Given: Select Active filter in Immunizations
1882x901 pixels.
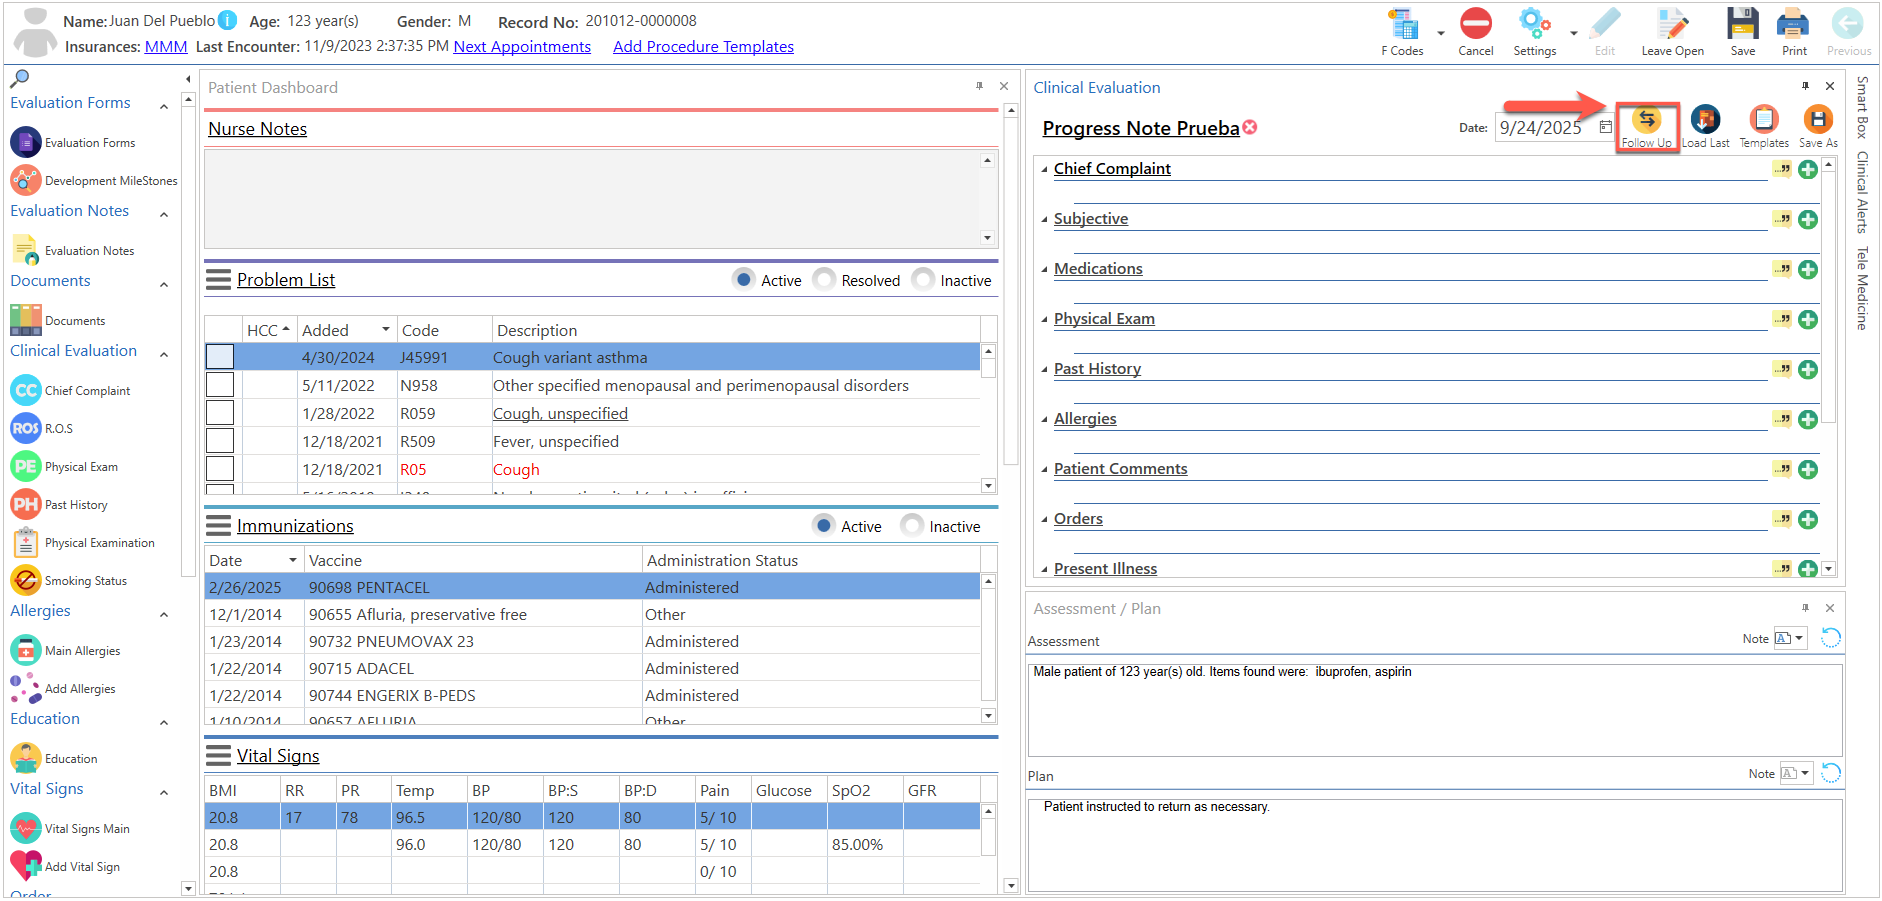Looking at the screenshot, I should (824, 525).
